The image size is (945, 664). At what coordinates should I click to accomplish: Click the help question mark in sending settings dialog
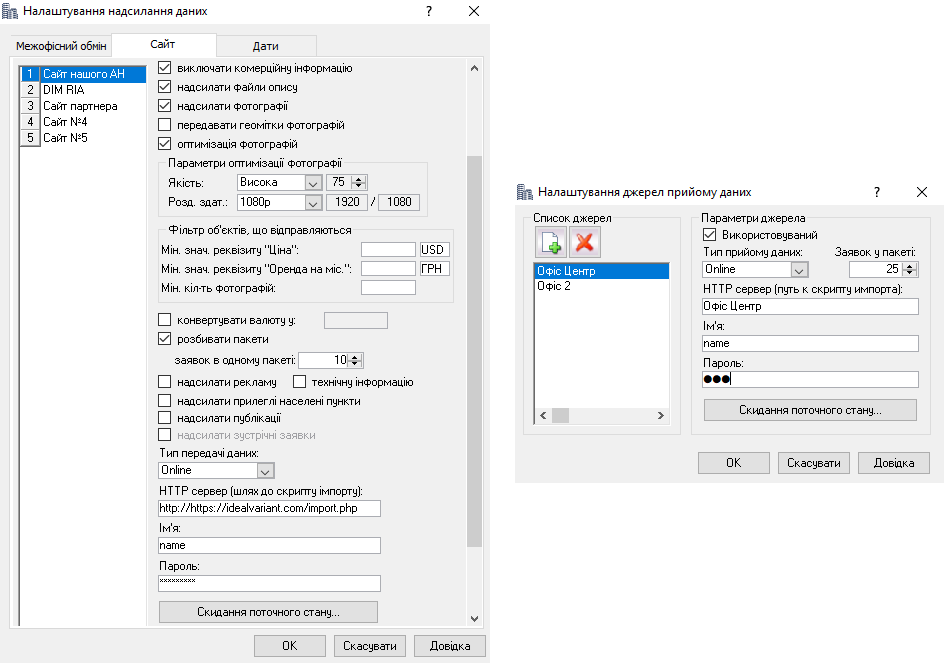[428, 10]
